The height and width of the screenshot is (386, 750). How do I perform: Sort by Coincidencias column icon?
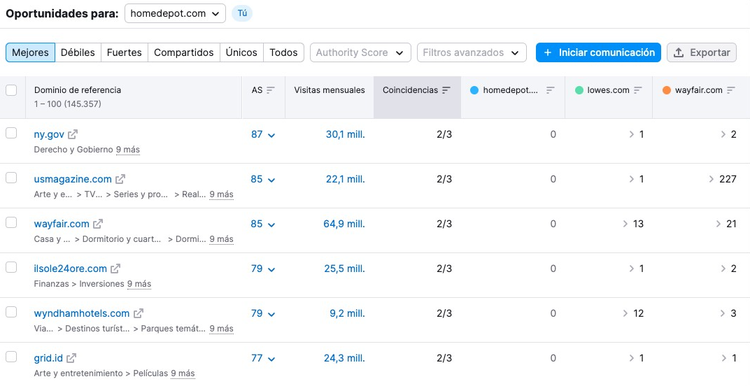click(x=446, y=90)
